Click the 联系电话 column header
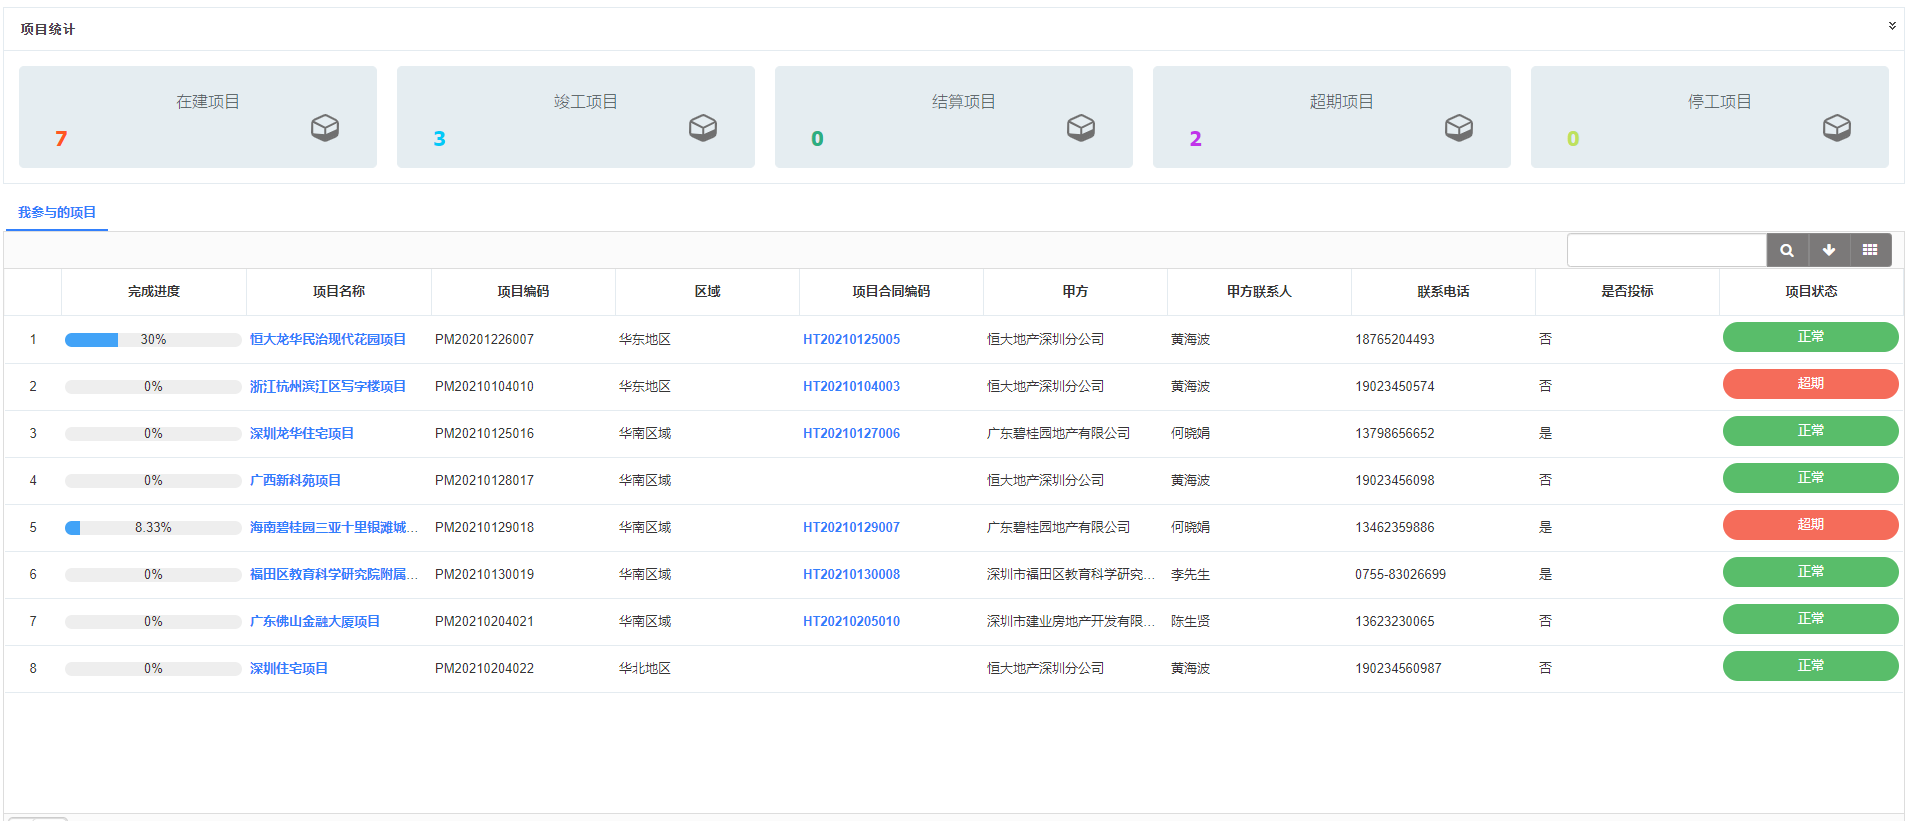 click(1443, 291)
